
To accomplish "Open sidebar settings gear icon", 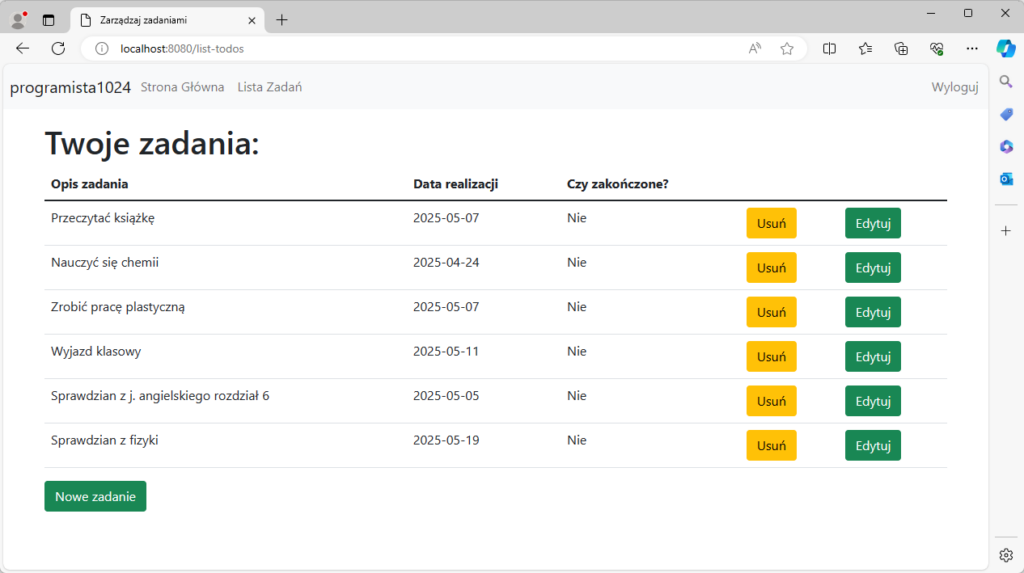I will pyautogui.click(x=1006, y=555).
